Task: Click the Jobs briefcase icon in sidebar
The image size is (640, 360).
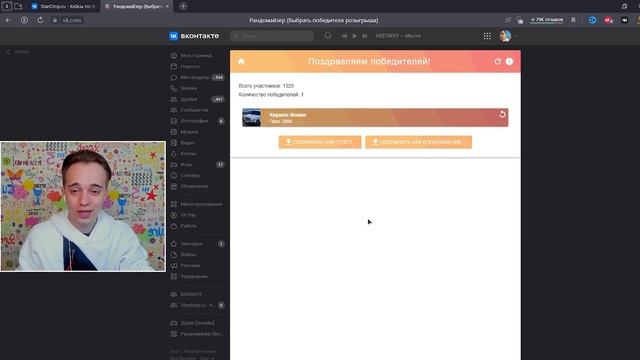Action: [x=174, y=226]
